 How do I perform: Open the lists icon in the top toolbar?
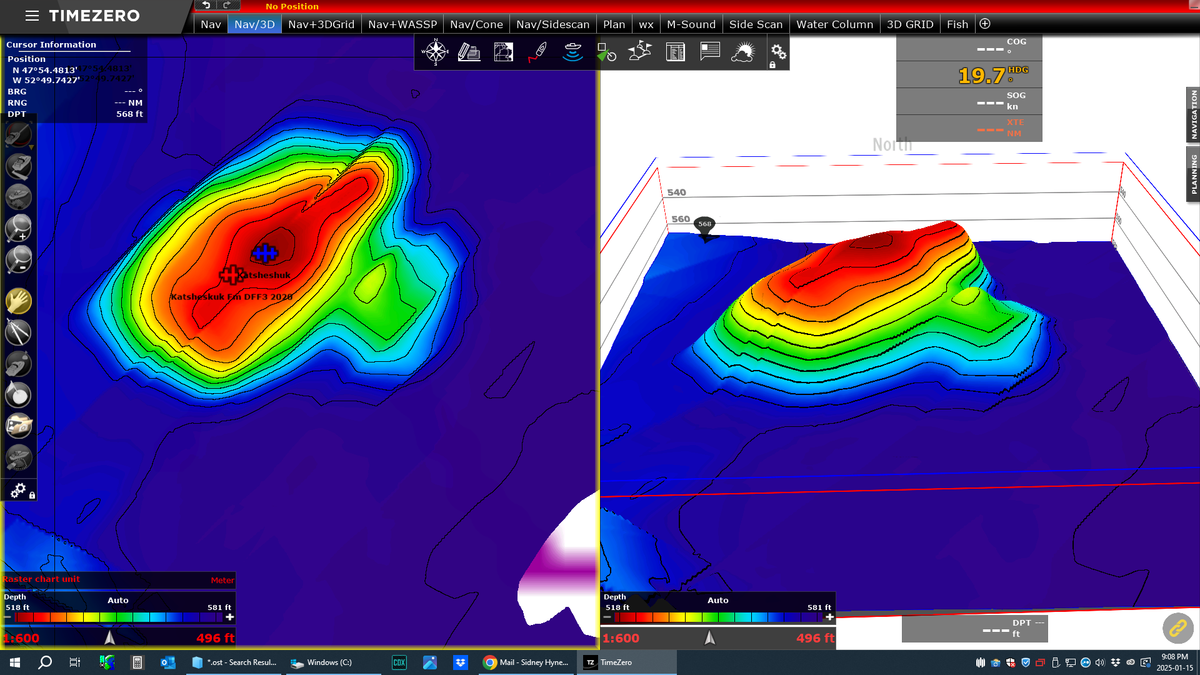pos(676,50)
